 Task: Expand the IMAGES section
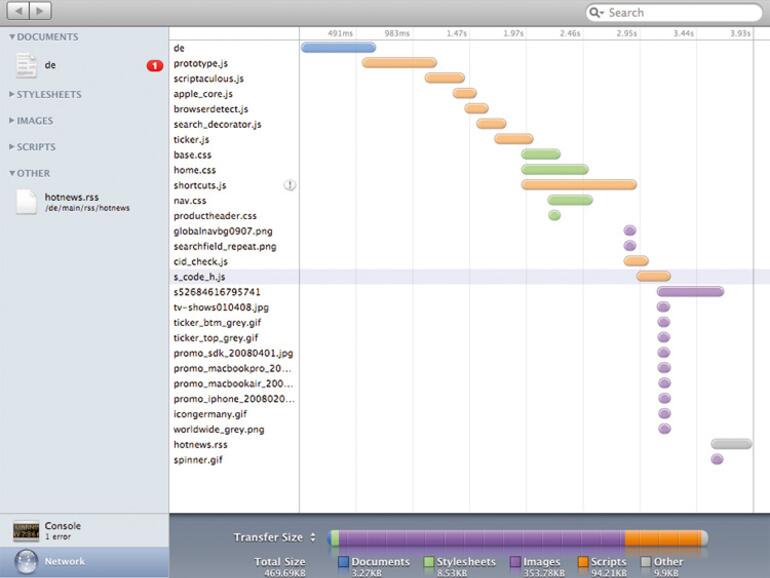[13, 121]
